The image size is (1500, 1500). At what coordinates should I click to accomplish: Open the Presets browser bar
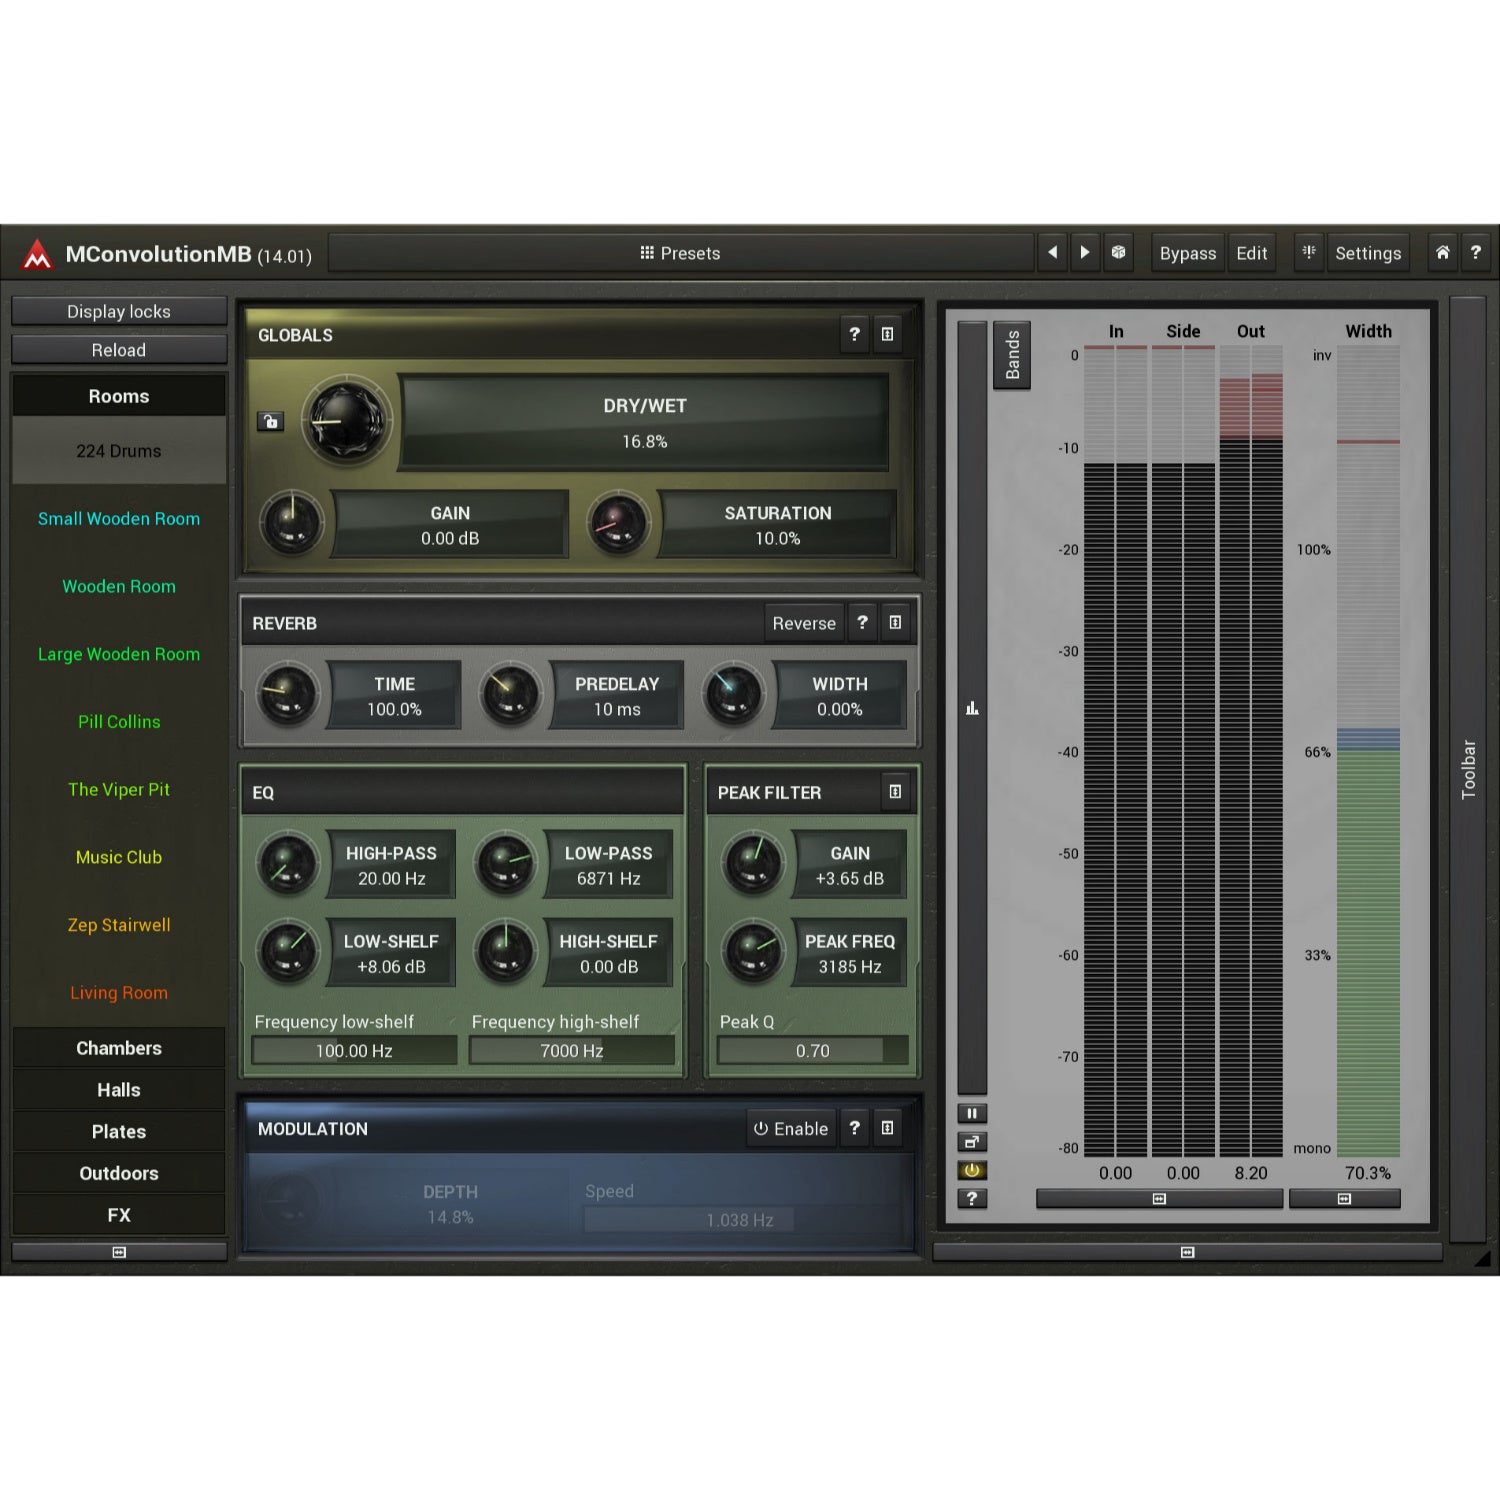click(681, 253)
